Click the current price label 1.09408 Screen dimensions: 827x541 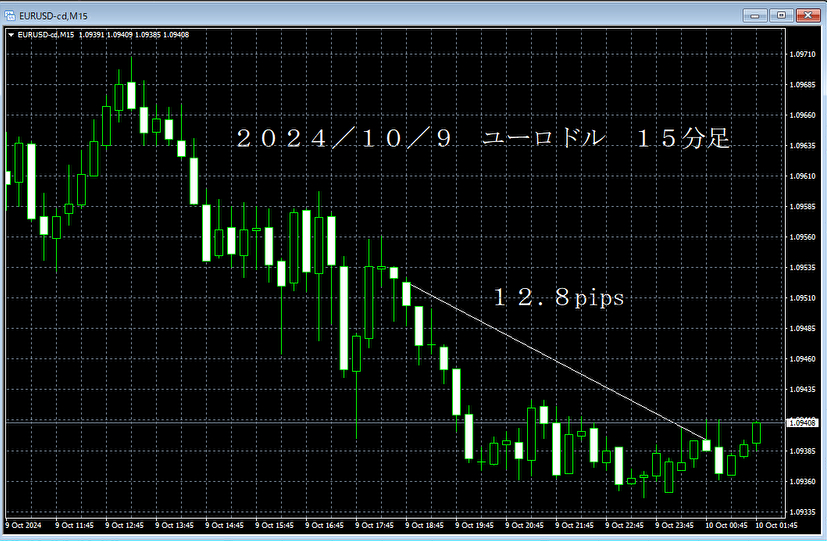click(802, 423)
